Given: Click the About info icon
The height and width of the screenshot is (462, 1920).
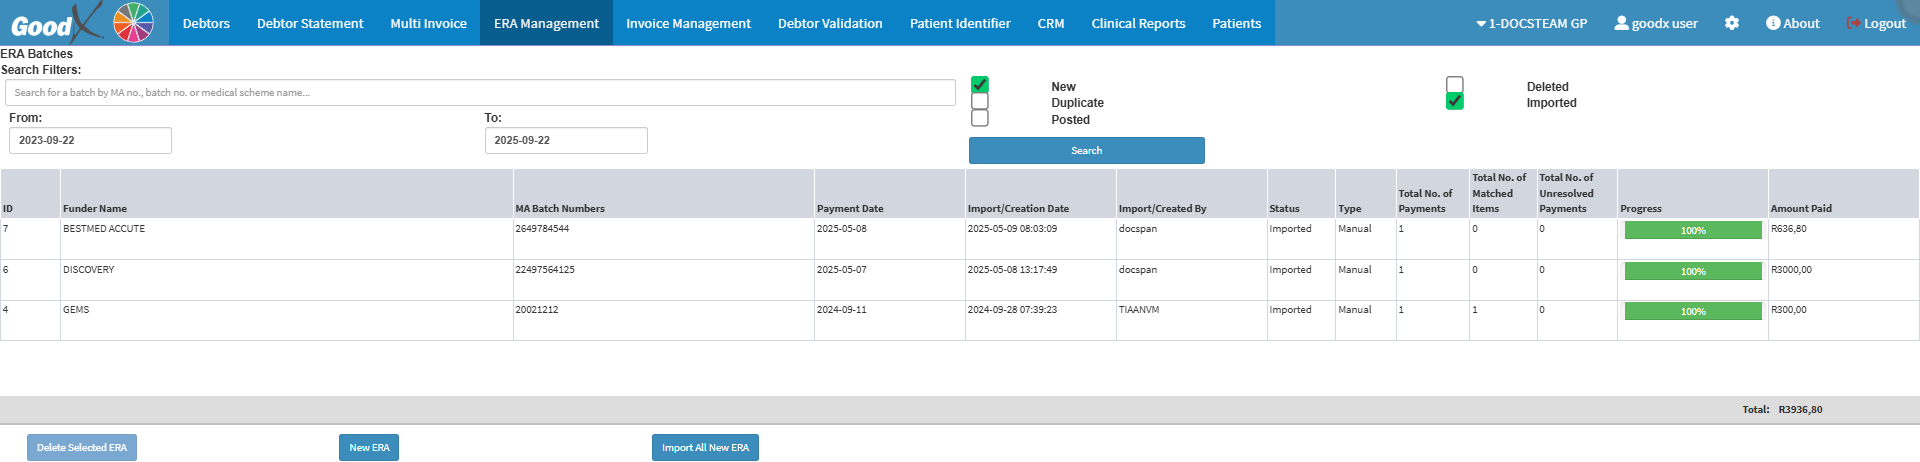Looking at the screenshot, I should [x=1773, y=23].
